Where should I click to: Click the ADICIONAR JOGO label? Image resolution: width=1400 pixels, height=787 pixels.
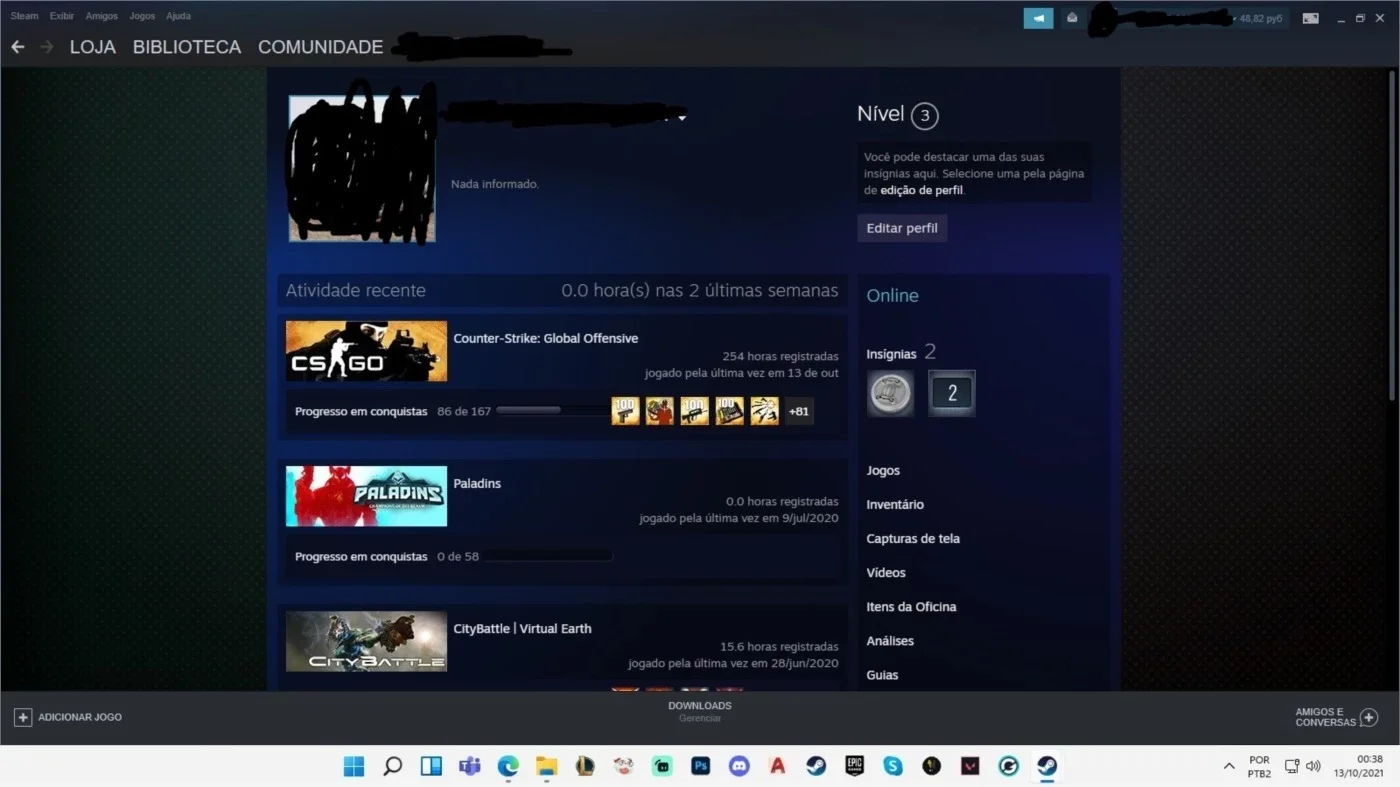click(x=80, y=717)
